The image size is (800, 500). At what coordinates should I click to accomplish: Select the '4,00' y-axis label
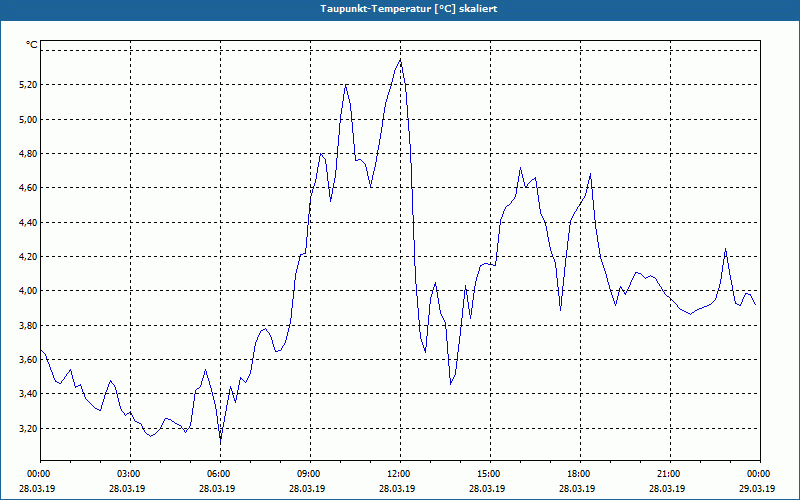point(28,291)
